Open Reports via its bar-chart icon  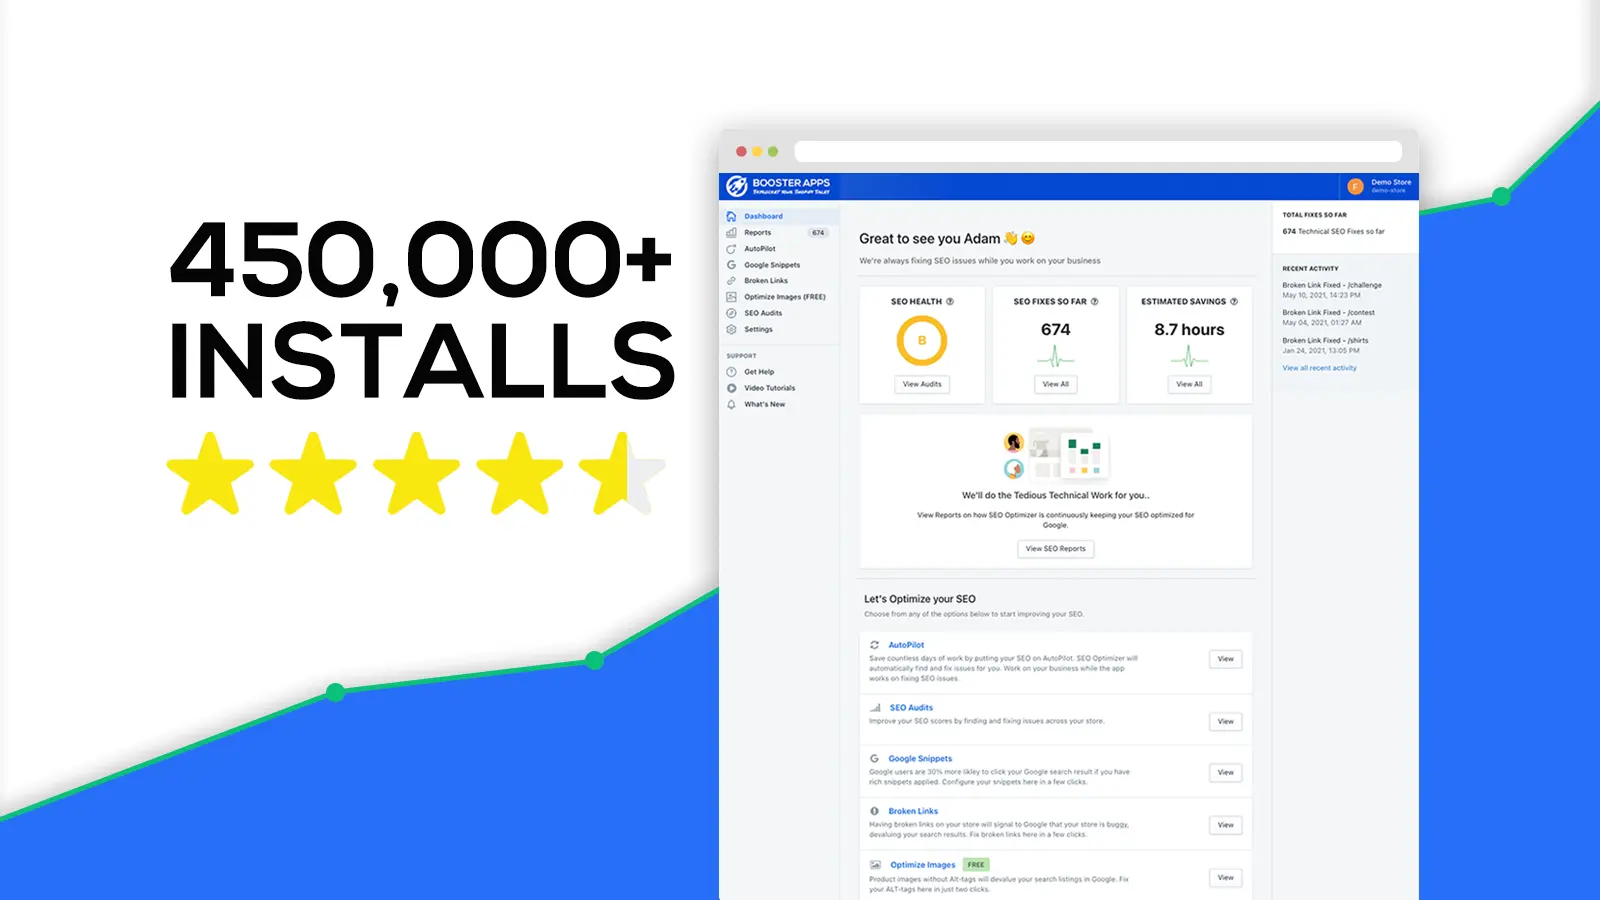pyautogui.click(x=731, y=232)
